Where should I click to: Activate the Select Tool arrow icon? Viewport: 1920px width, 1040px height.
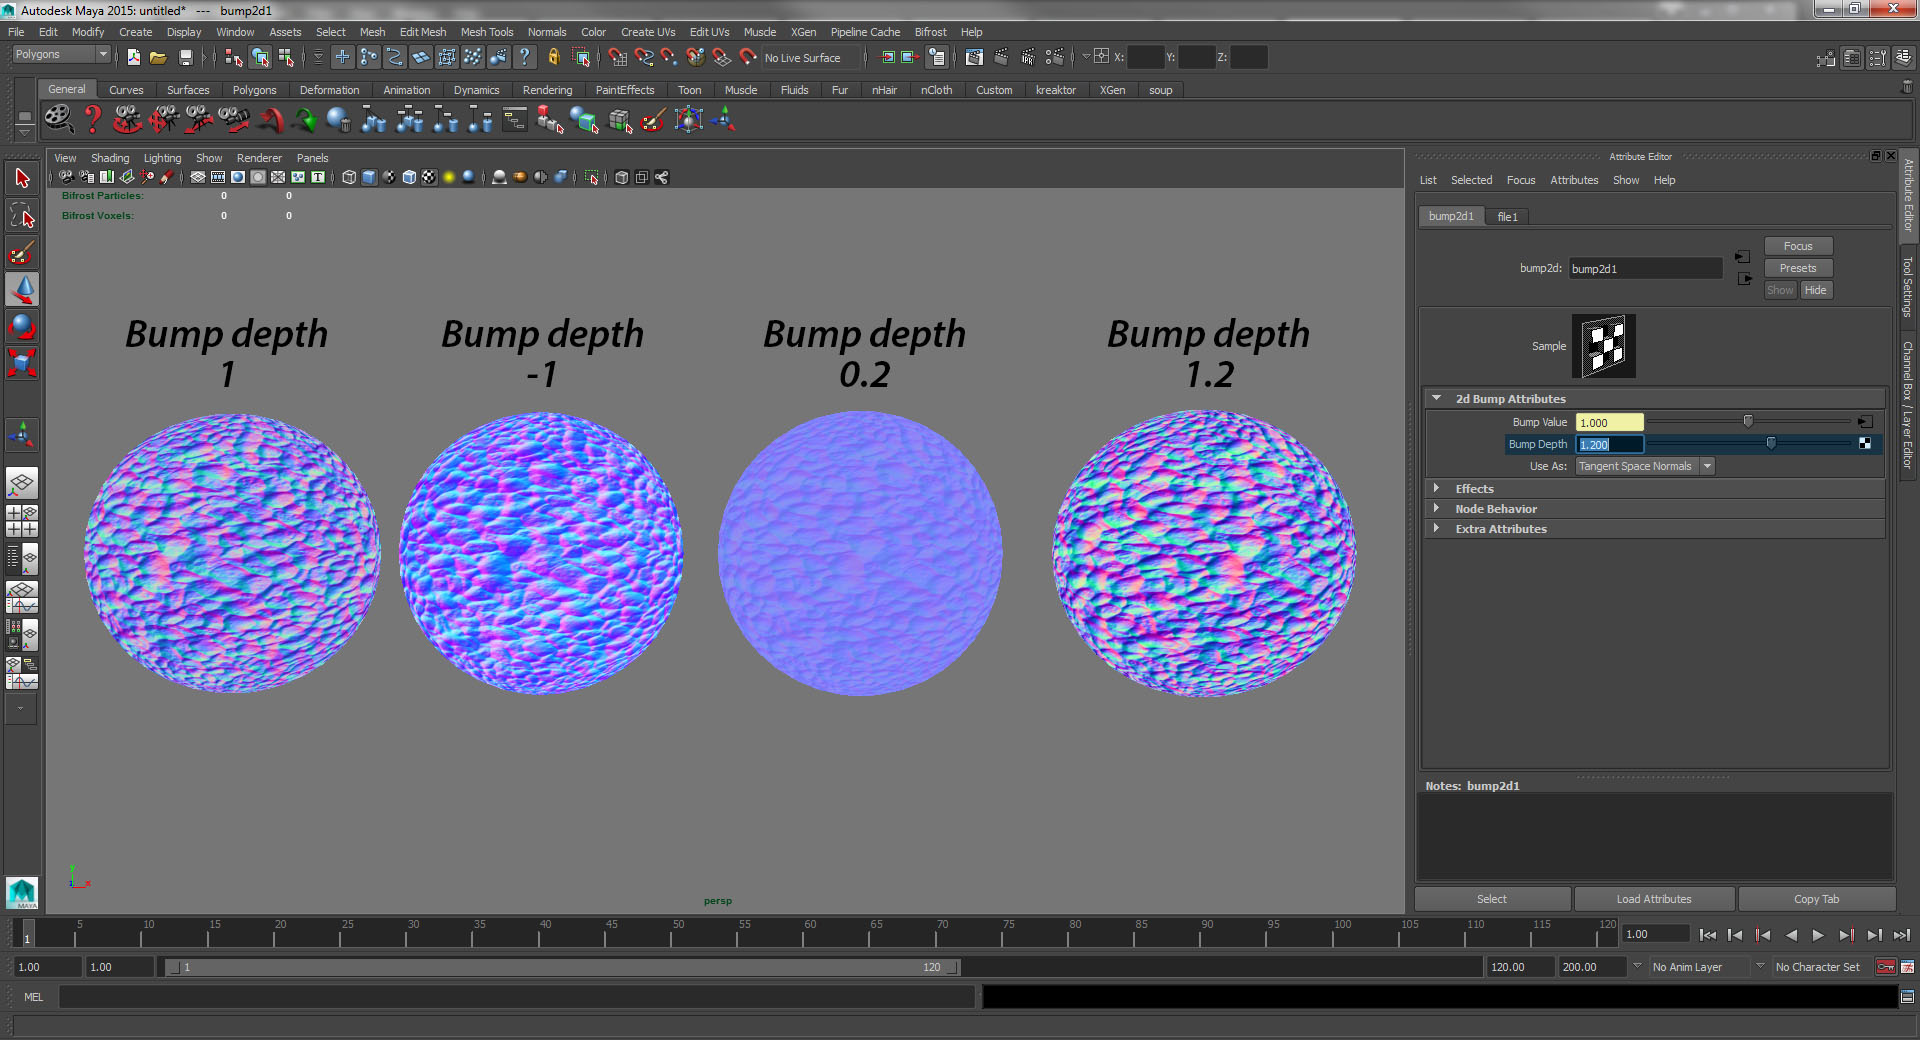pyautogui.click(x=21, y=177)
